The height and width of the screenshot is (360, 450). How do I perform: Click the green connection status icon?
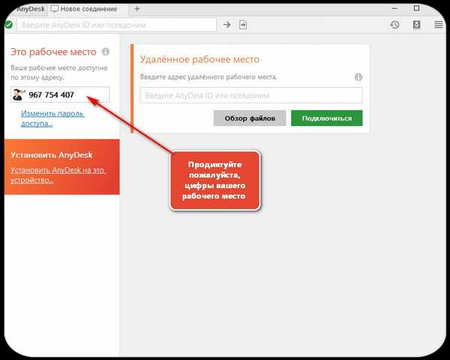point(9,25)
